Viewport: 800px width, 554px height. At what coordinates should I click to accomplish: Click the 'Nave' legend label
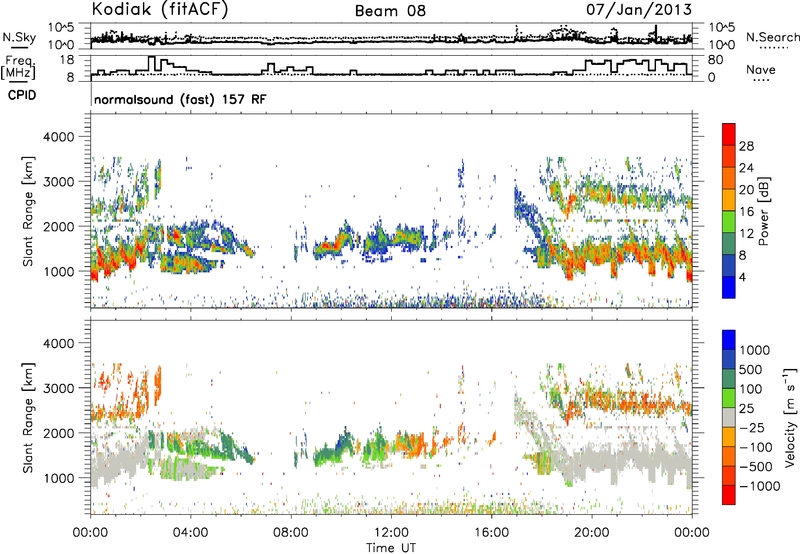click(x=761, y=69)
